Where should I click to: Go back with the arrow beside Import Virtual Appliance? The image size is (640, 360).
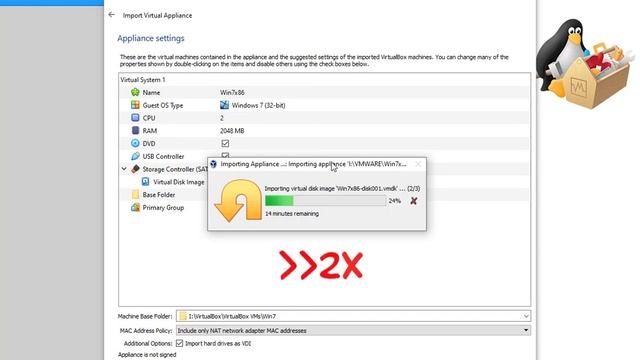(x=111, y=15)
